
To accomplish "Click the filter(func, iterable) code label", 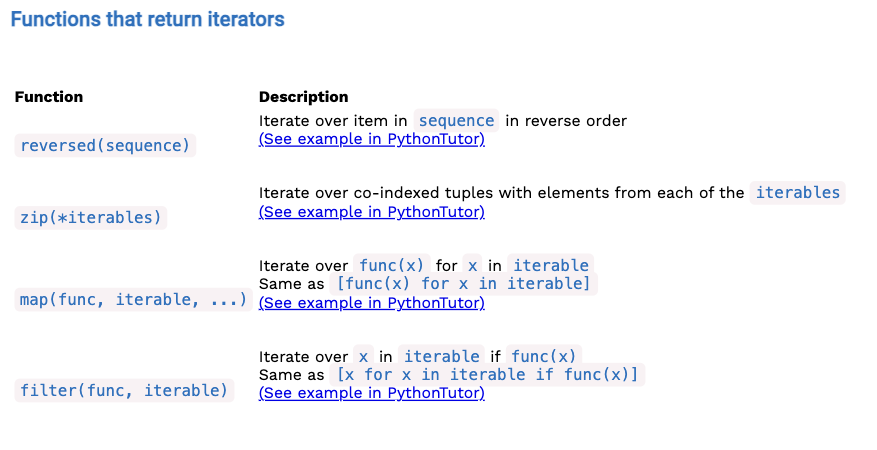I will coord(124,390).
